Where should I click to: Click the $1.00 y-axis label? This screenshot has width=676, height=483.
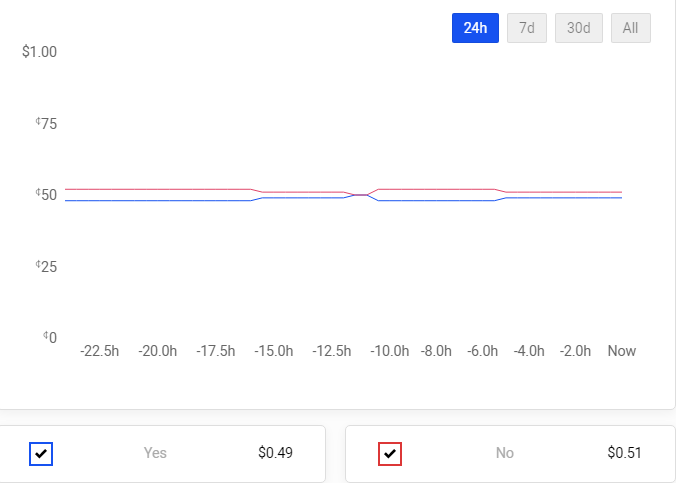tap(40, 51)
